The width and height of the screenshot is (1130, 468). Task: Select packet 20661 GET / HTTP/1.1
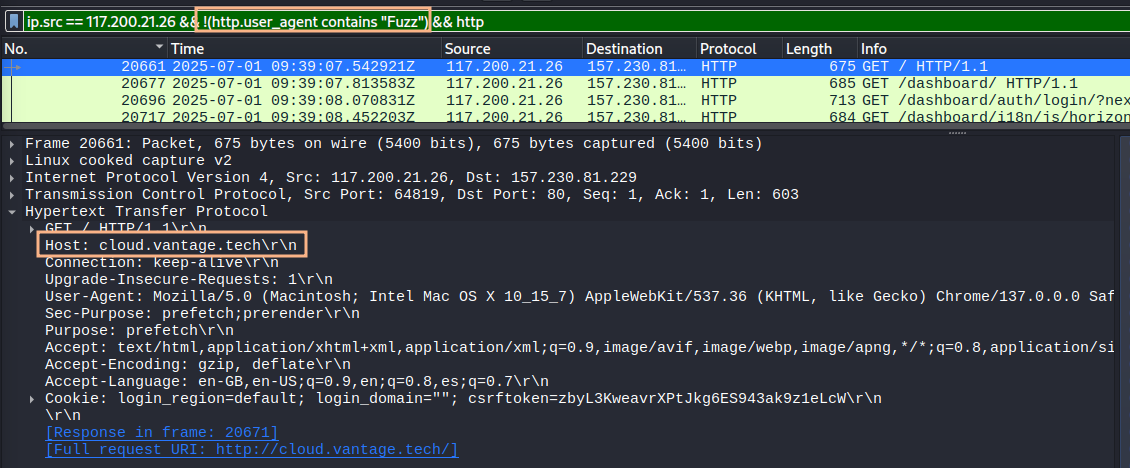(565, 66)
